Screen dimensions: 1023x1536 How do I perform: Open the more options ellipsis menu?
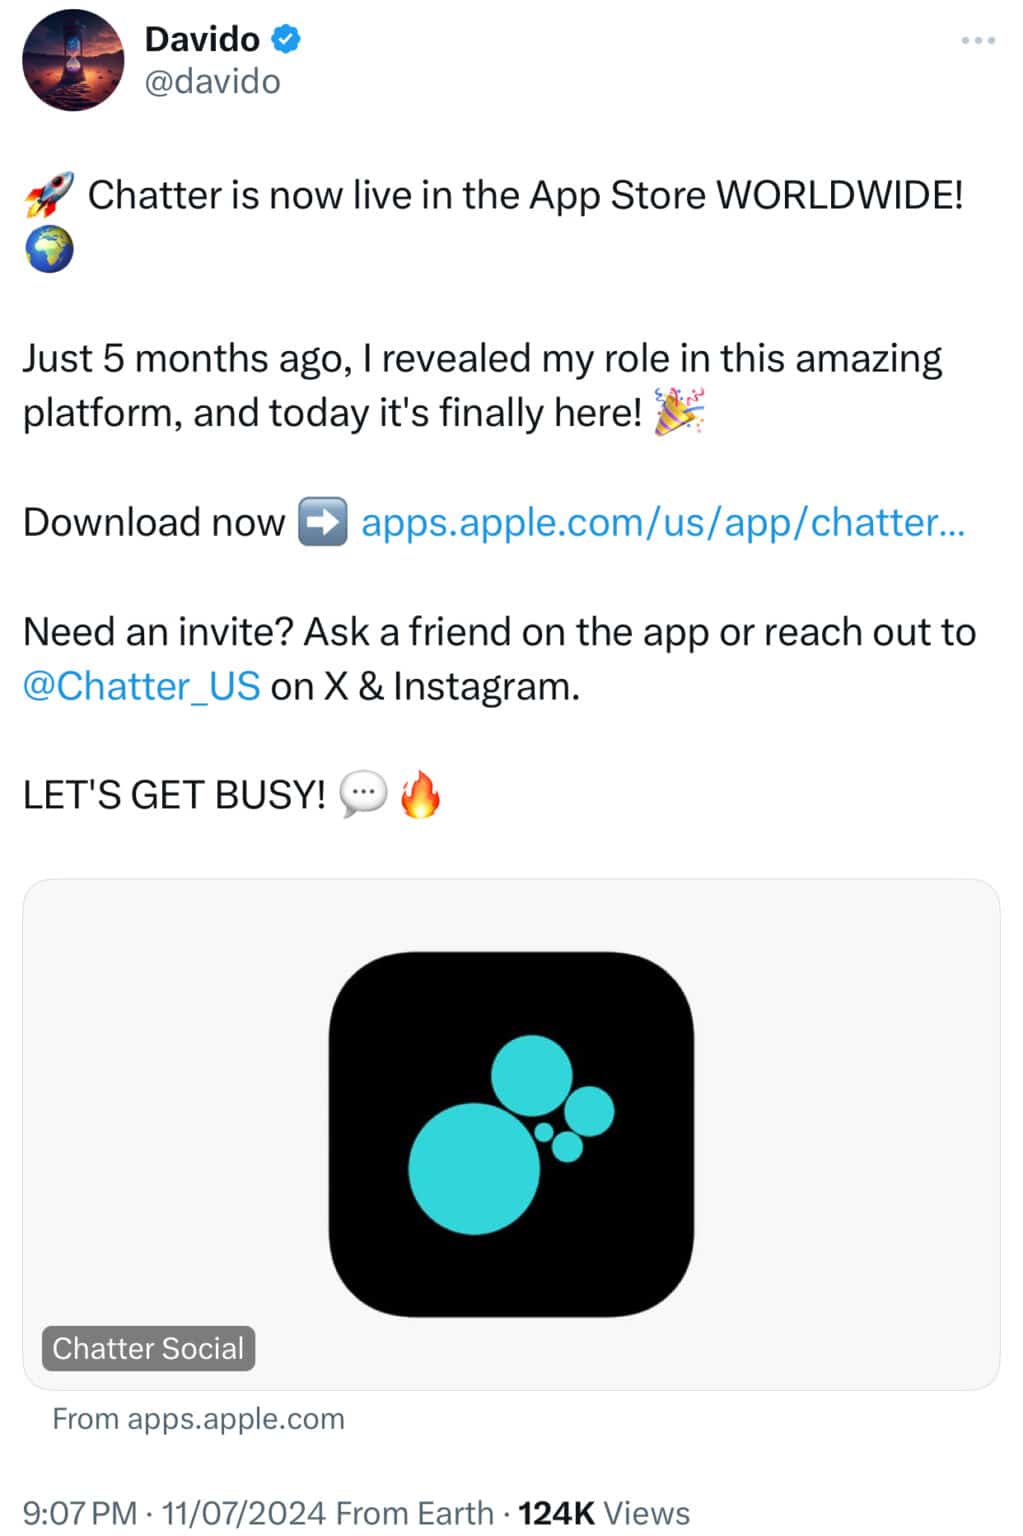click(977, 41)
